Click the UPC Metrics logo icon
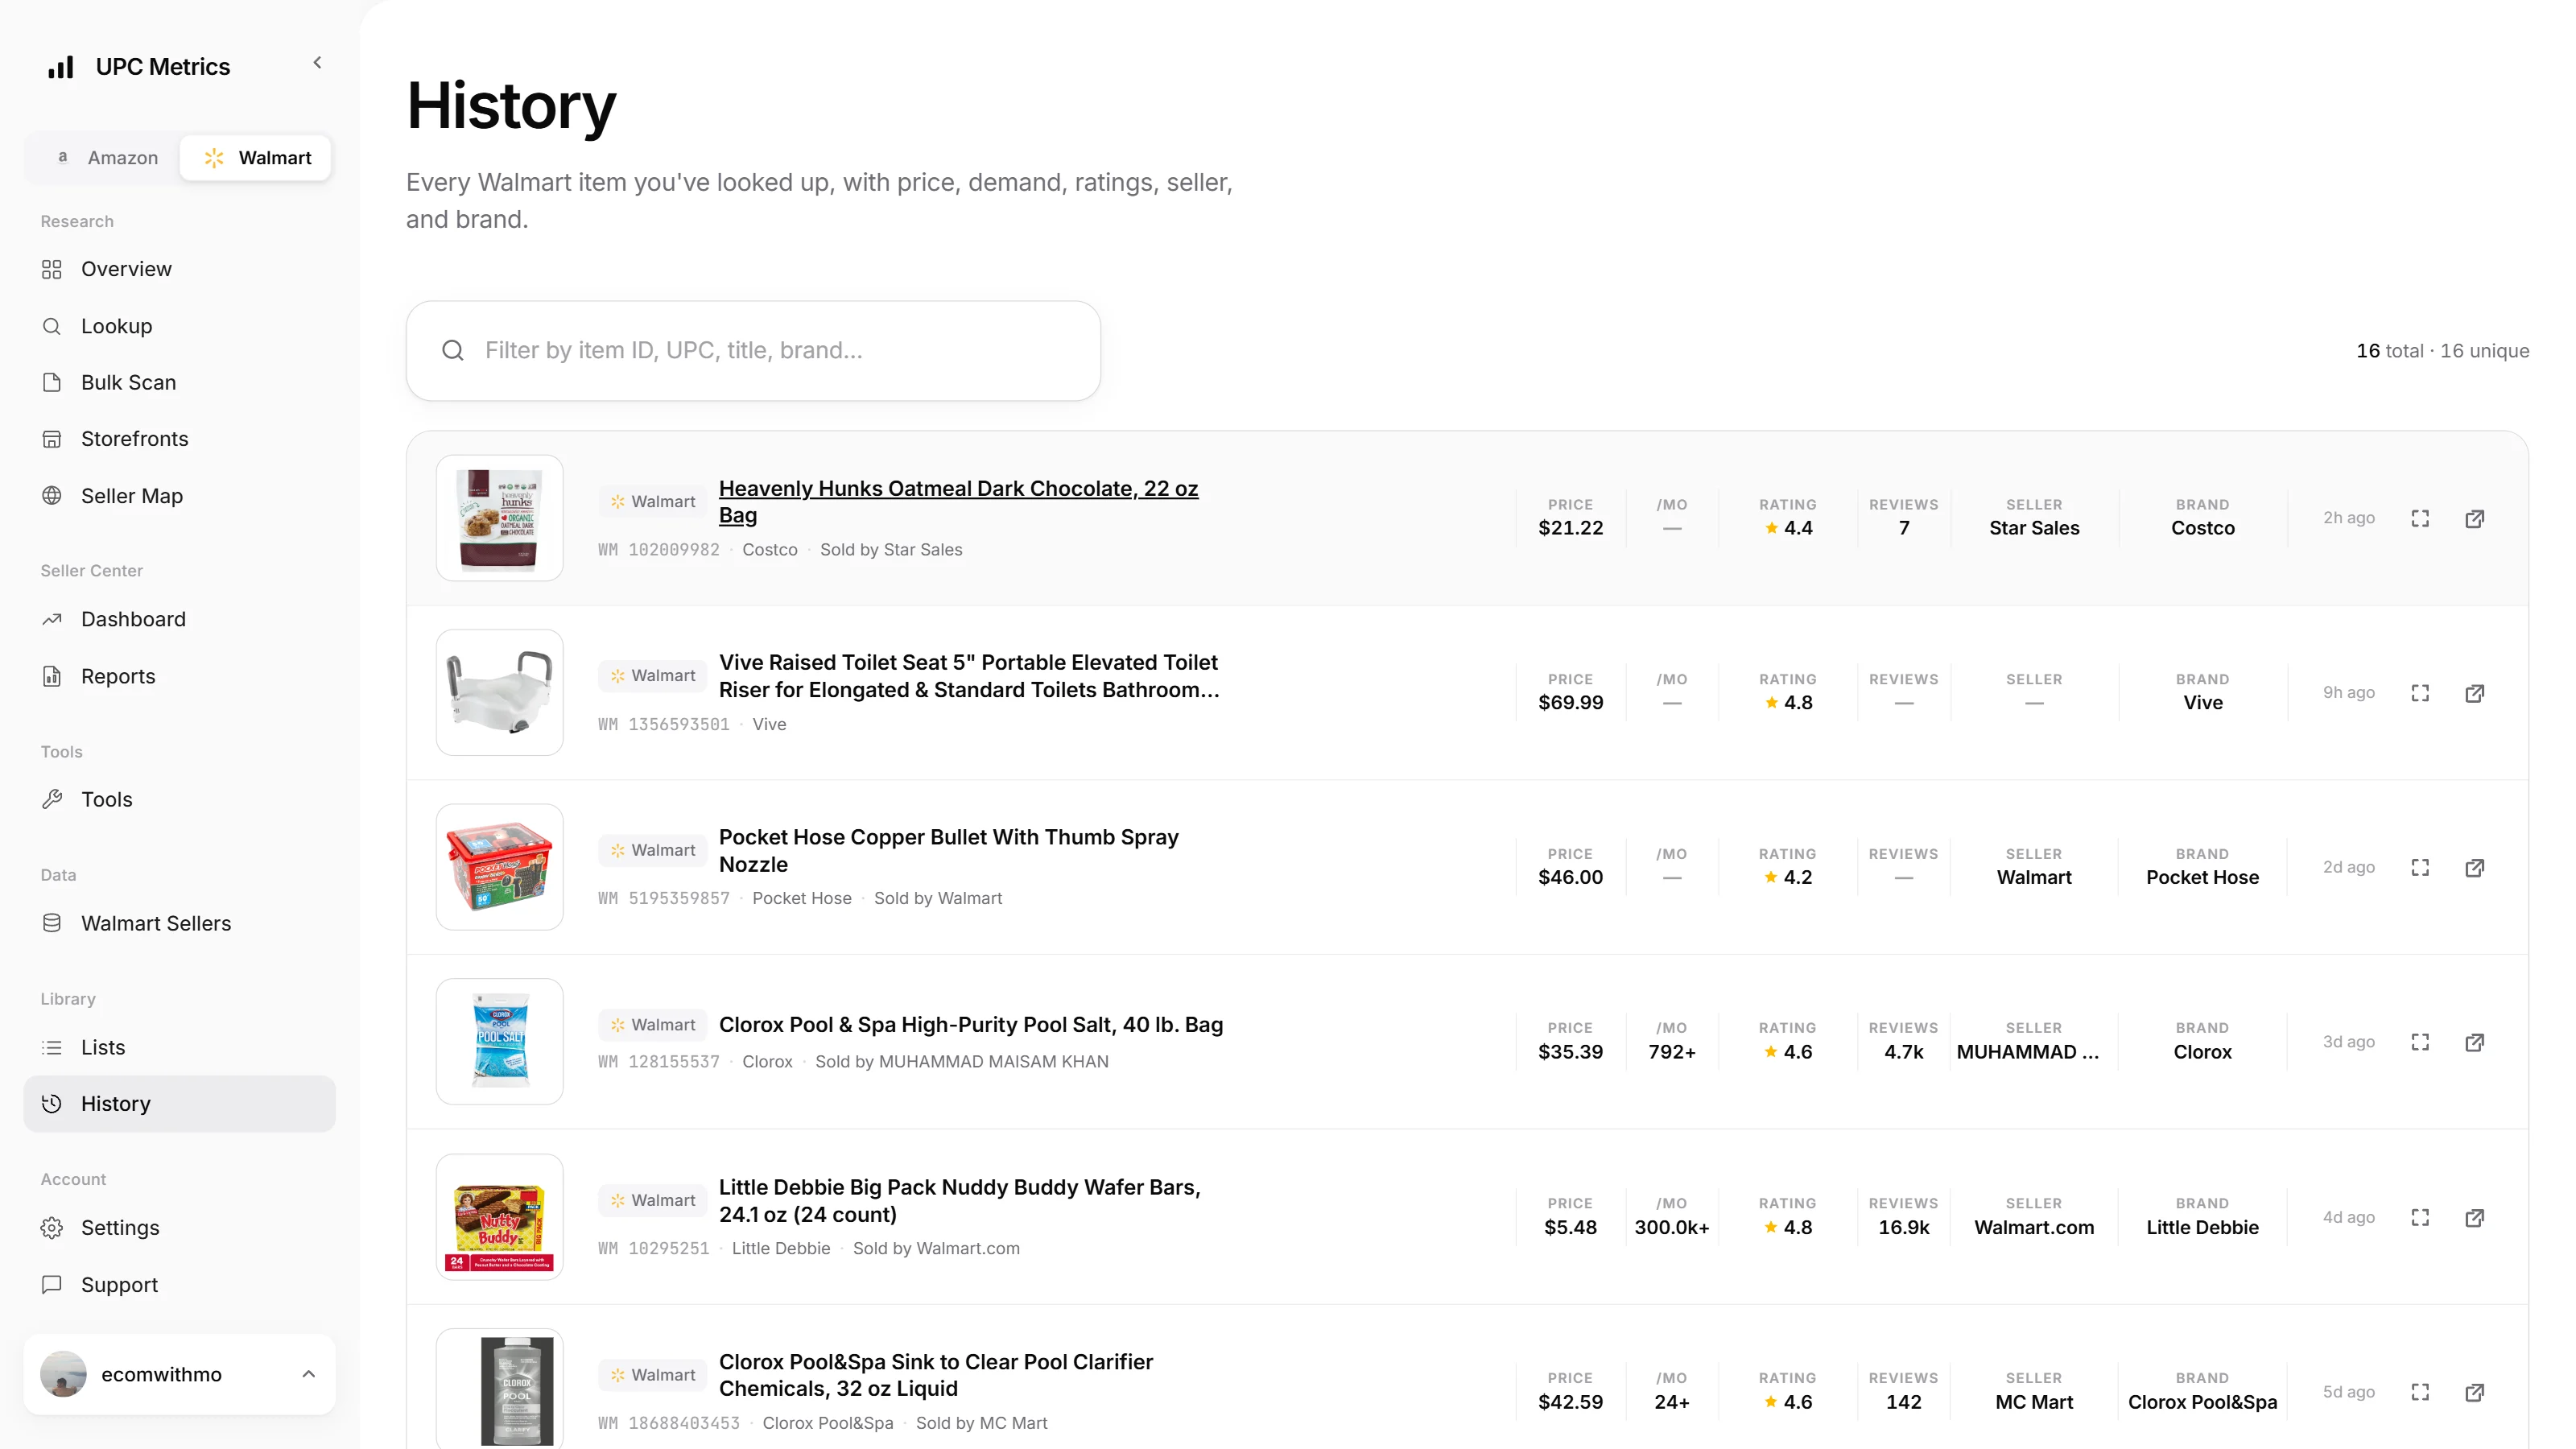This screenshot has width=2576, height=1449. [x=61, y=67]
